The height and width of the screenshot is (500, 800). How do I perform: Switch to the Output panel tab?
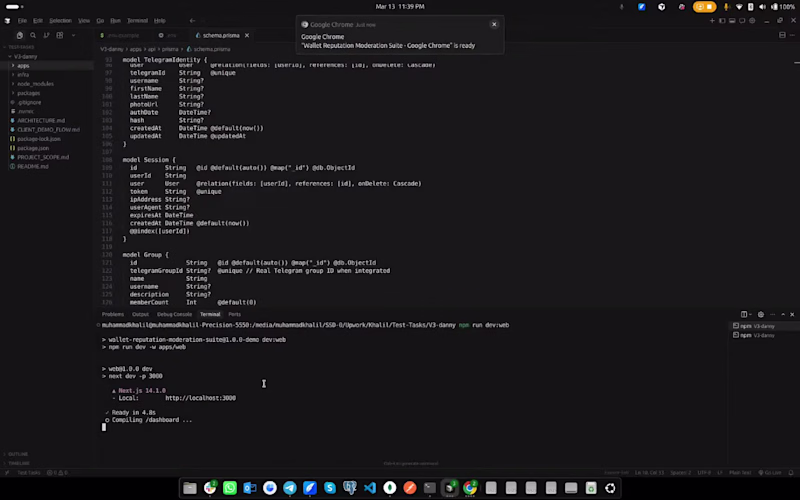tap(140, 314)
